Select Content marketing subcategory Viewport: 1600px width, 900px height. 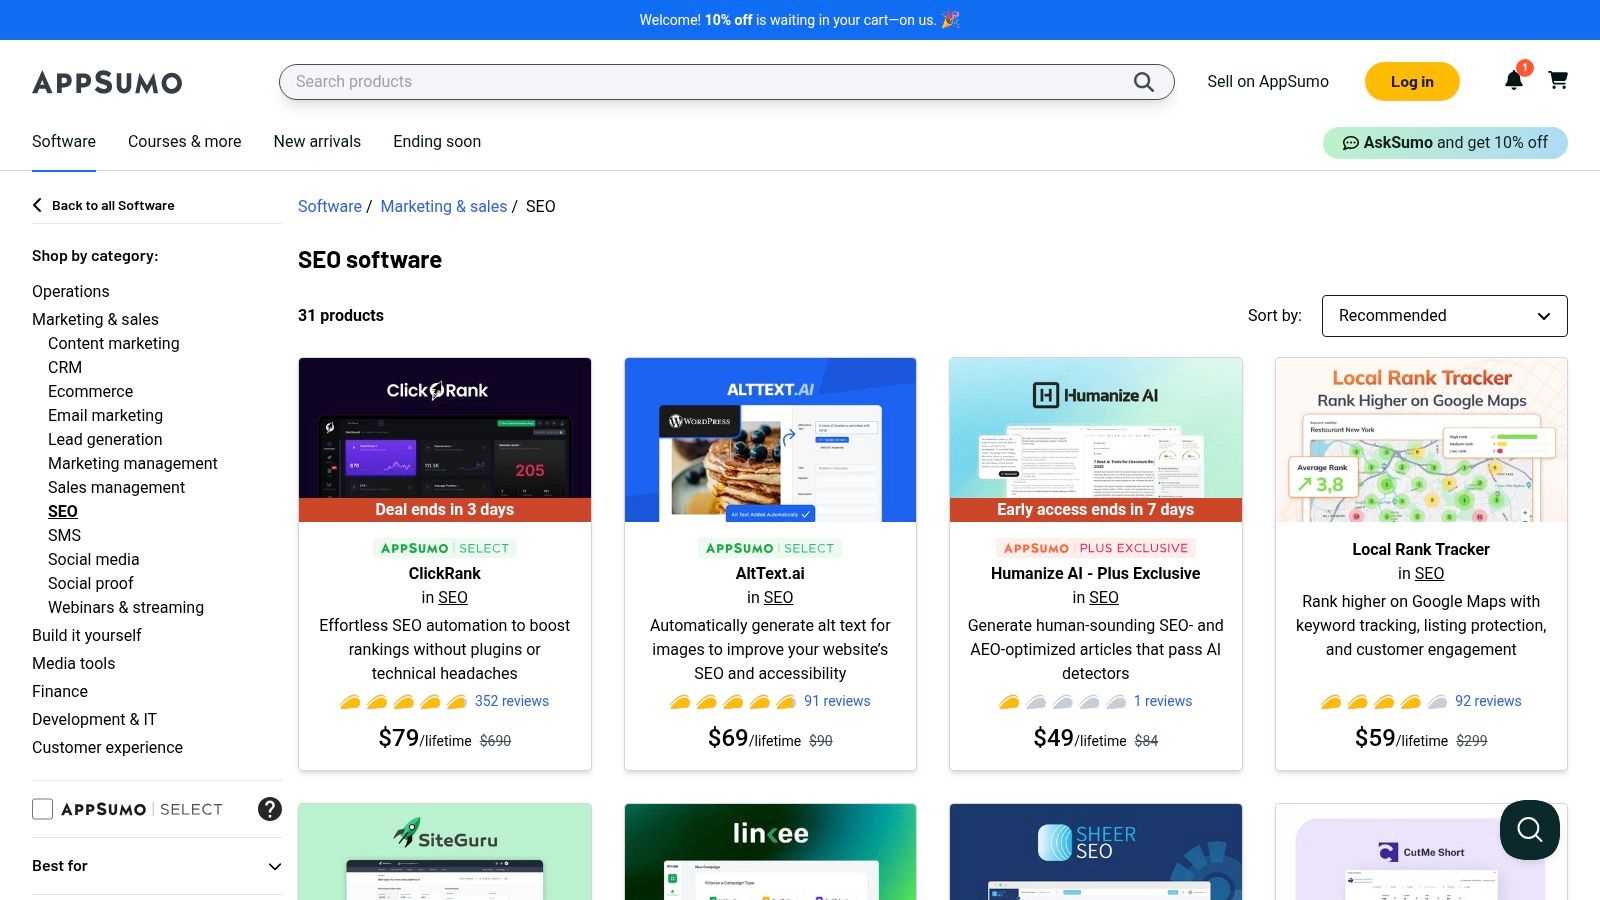(x=114, y=343)
